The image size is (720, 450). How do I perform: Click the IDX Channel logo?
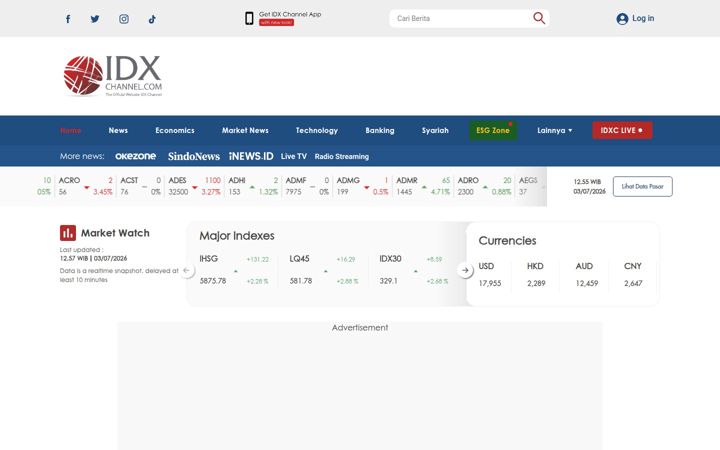click(113, 76)
